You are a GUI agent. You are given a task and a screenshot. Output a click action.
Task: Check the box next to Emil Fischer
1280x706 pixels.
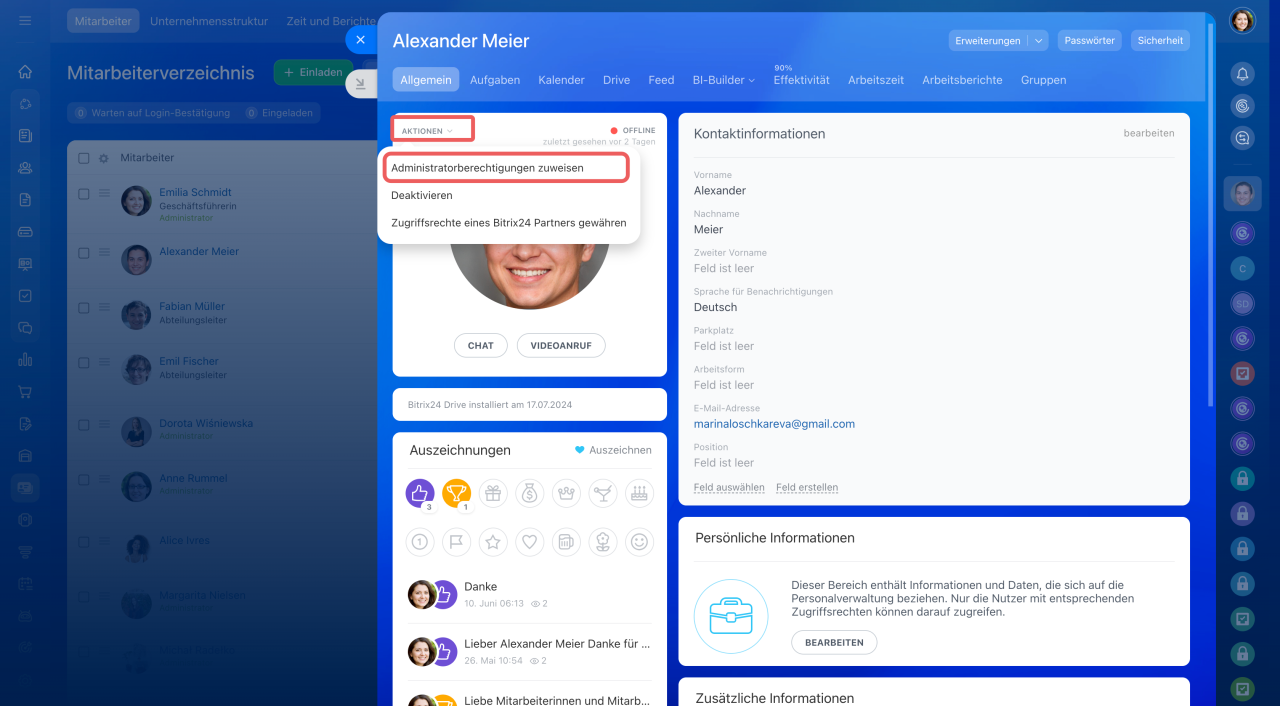tap(84, 363)
